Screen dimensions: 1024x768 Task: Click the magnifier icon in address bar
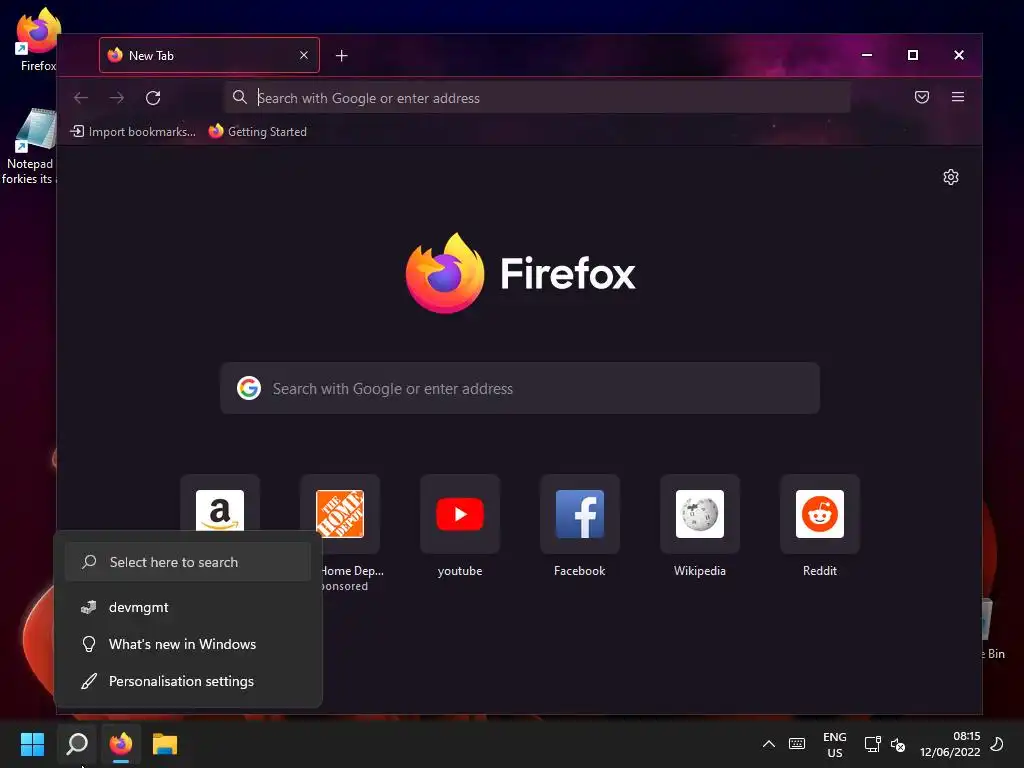pyautogui.click(x=240, y=97)
